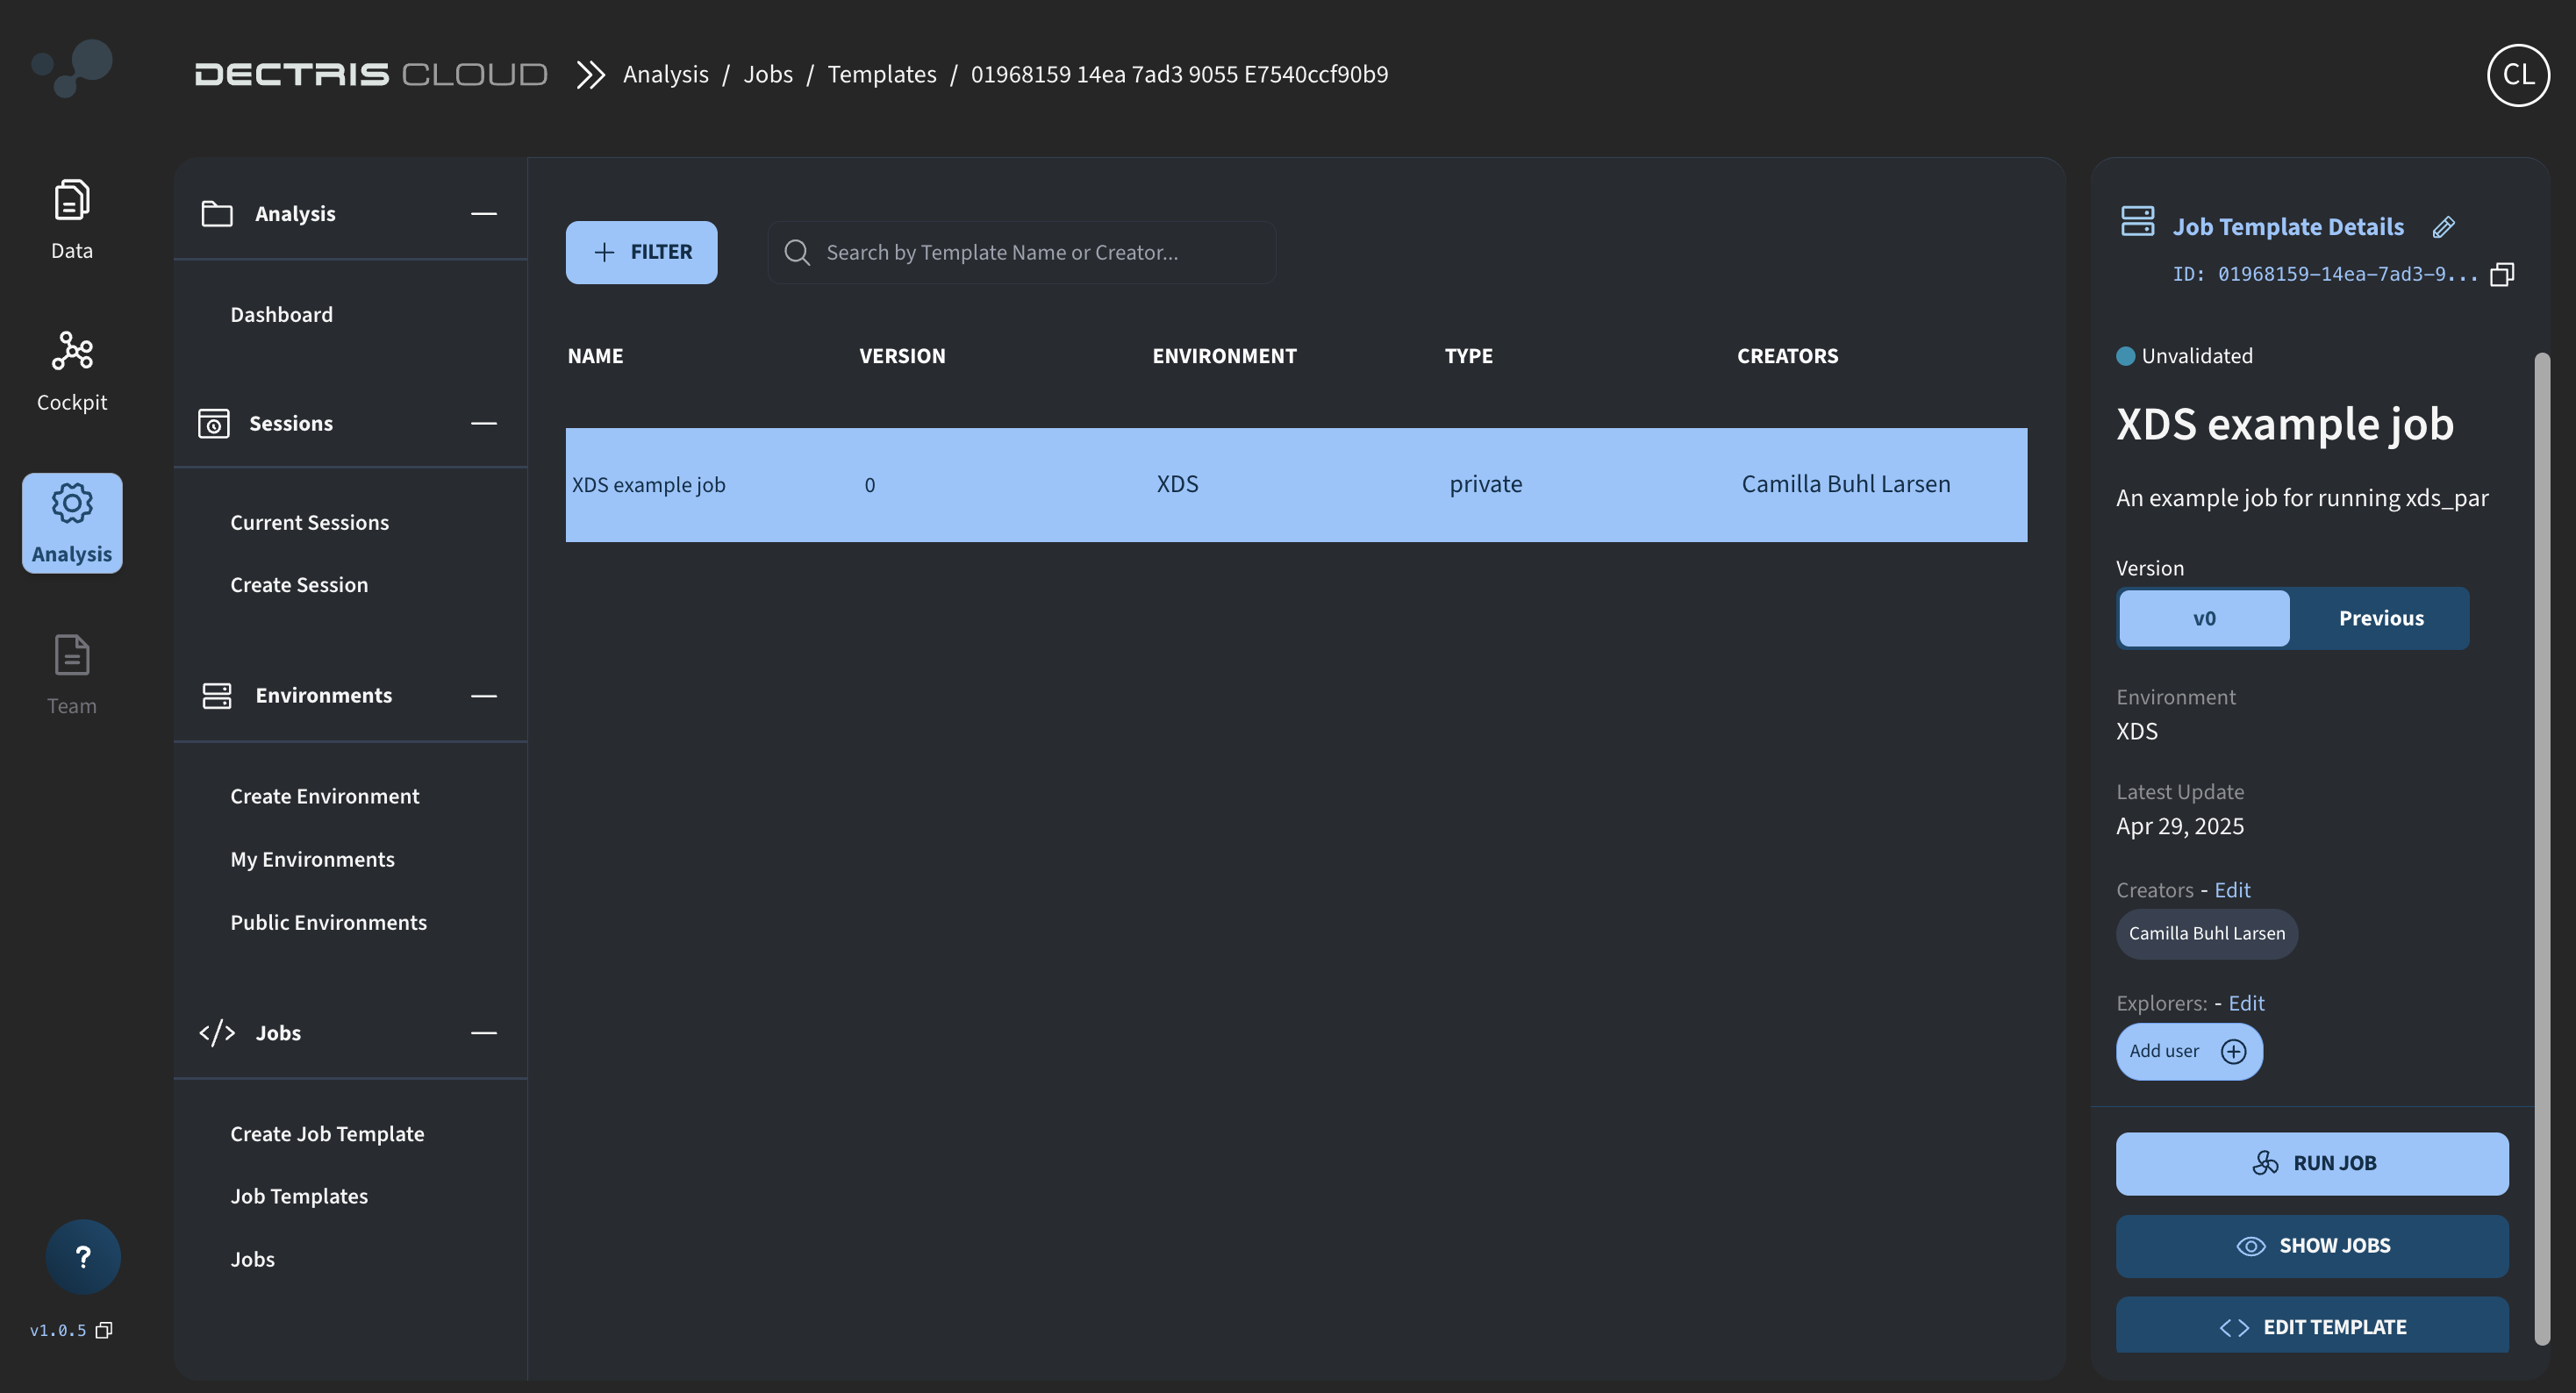2576x1393 pixels.
Task: Go to Current Sessions
Action: (x=309, y=523)
